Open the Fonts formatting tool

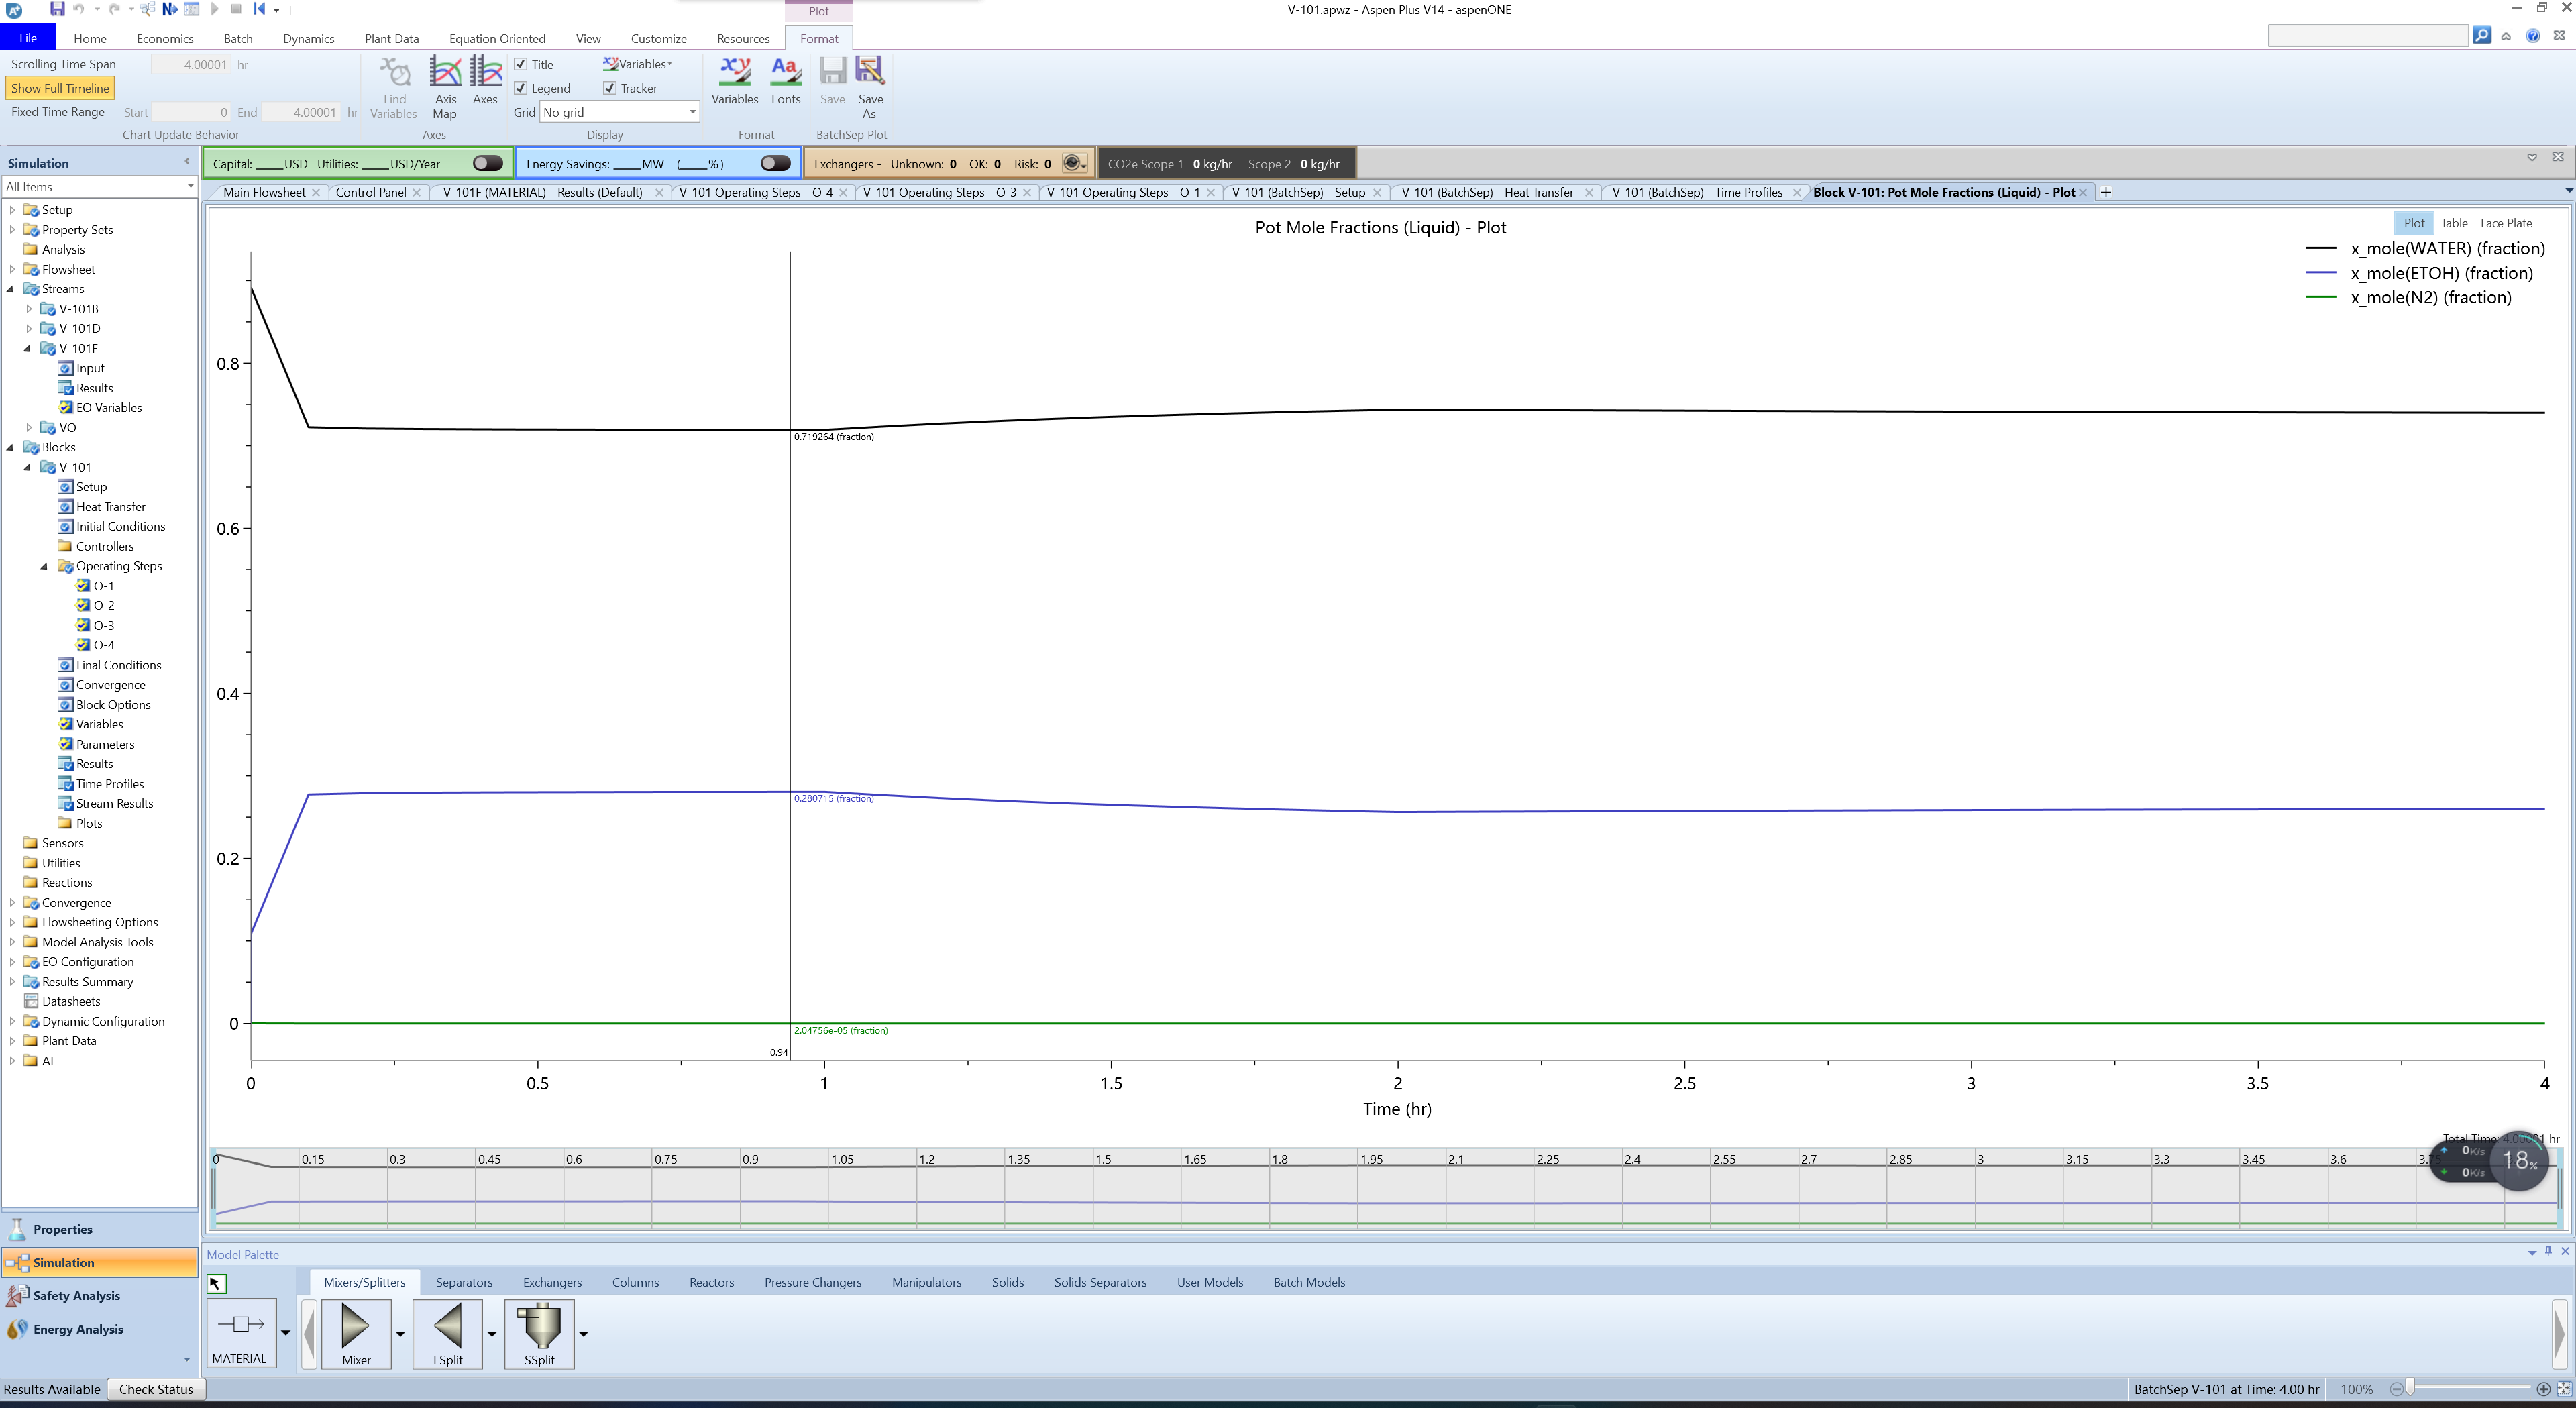click(x=786, y=81)
